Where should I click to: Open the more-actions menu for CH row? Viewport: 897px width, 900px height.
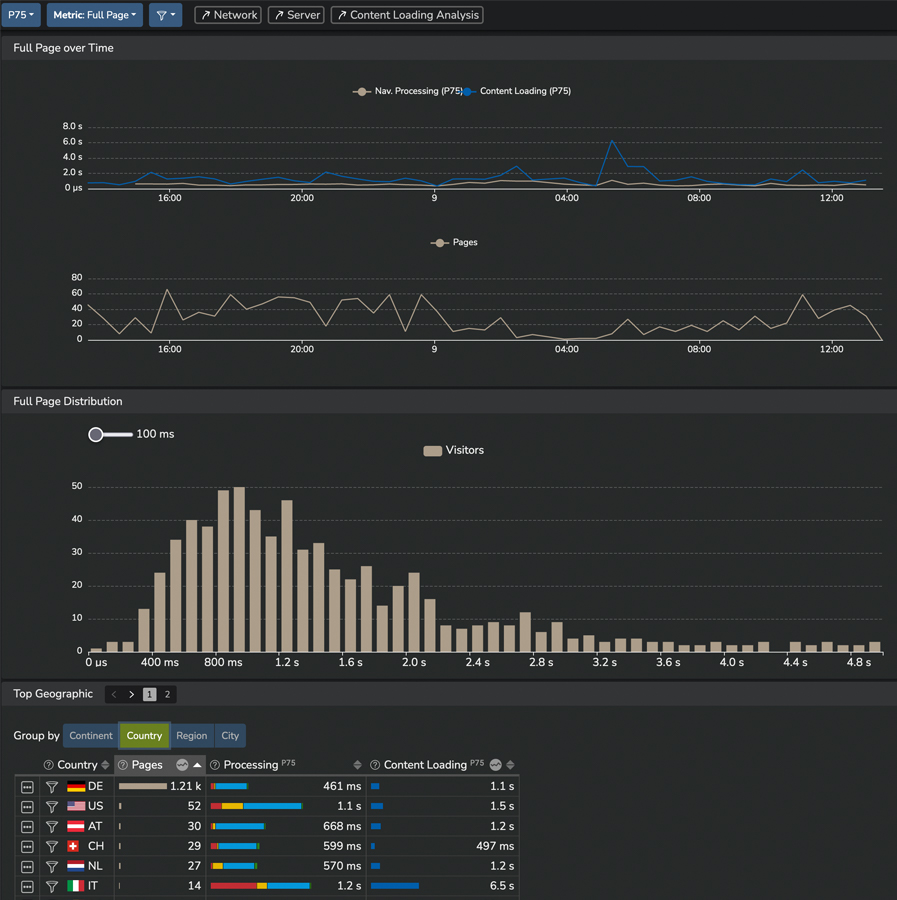tap(27, 847)
